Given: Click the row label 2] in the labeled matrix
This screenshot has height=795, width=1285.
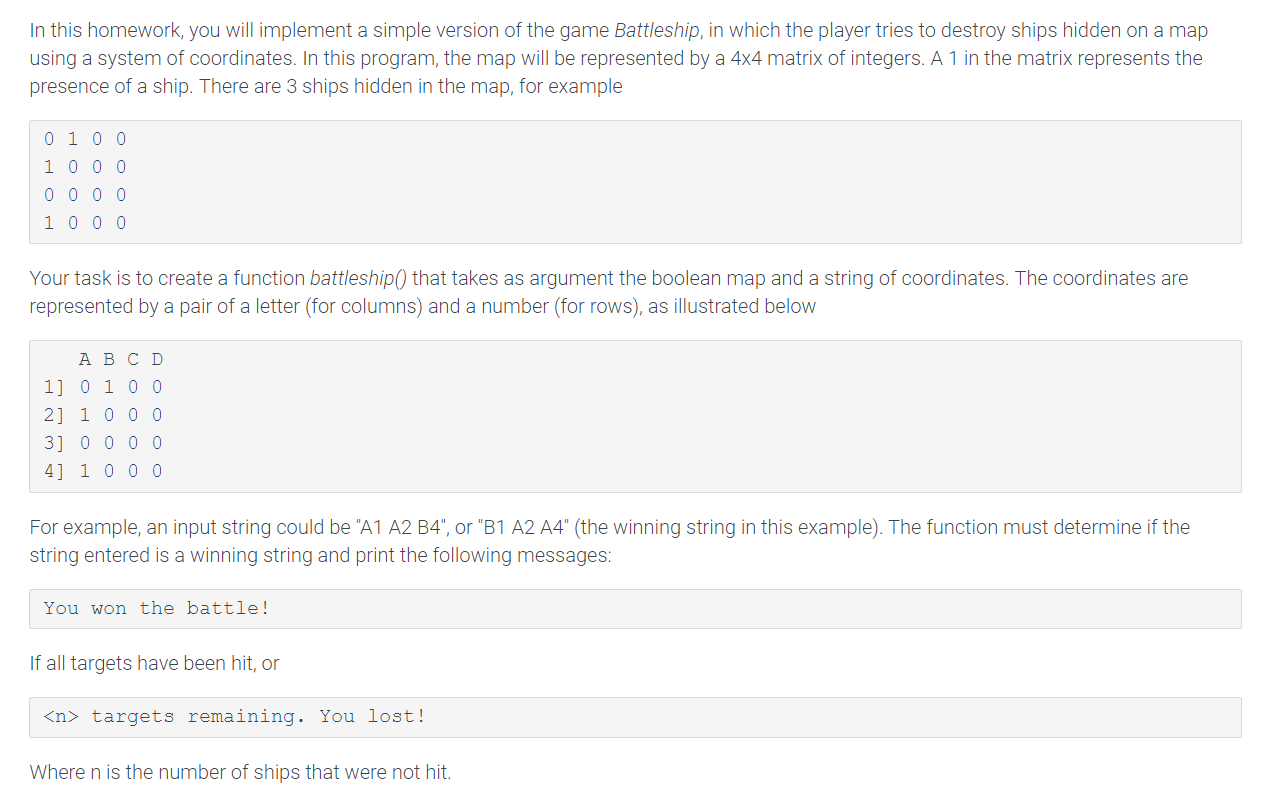Looking at the screenshot, I should pos(55,415).
